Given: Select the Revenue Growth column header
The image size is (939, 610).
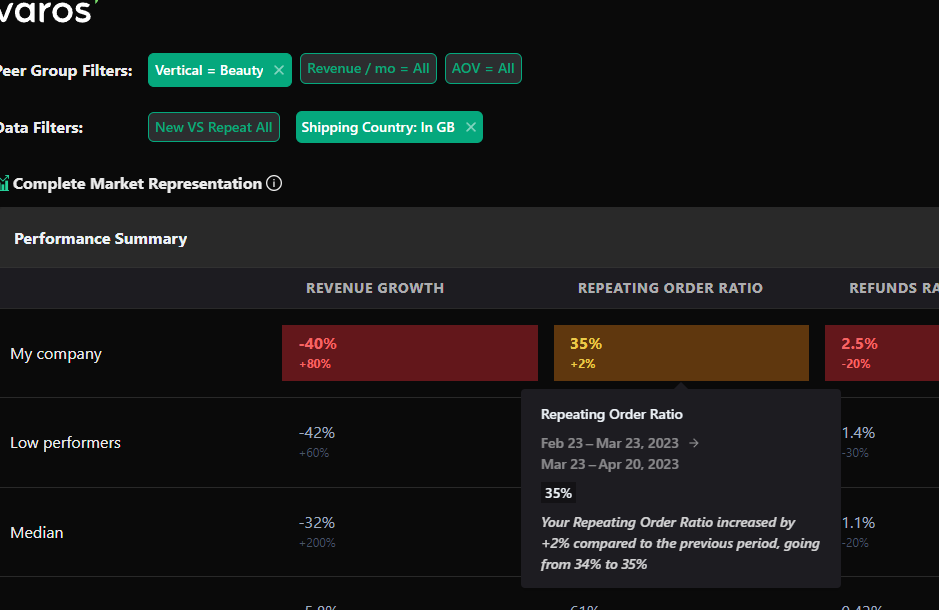Looking at the screenshot, I should tap(375, 288).
